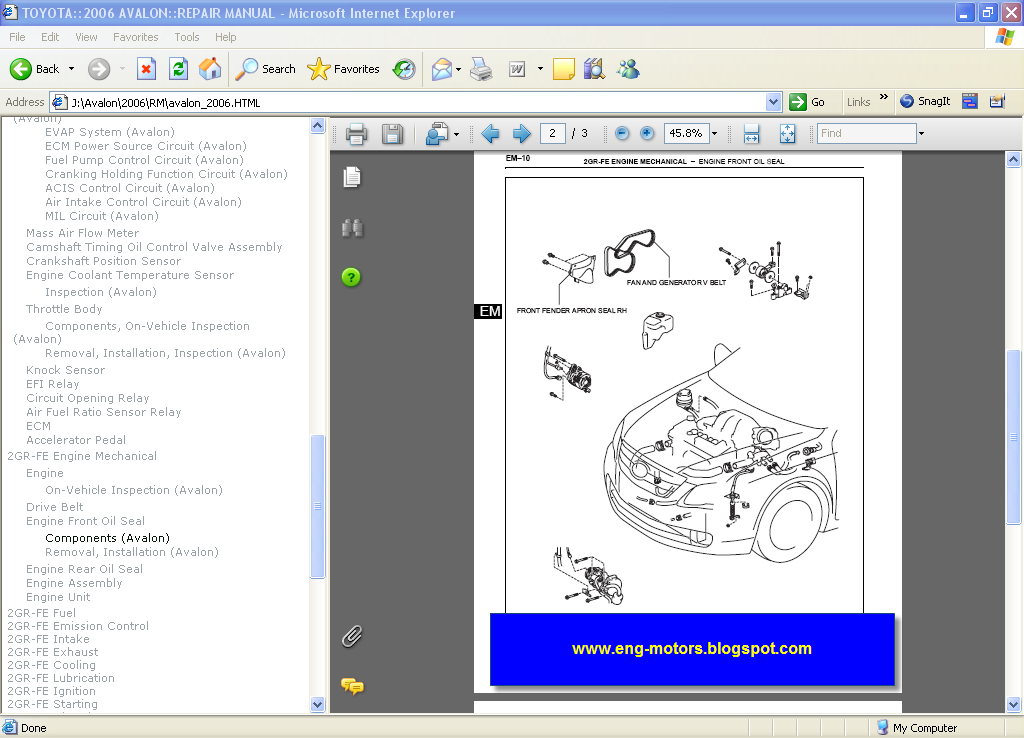The height and width of the screenshot is (738, 1024).
Task: Open IE Search magnifier button
Action: (265, 69)
